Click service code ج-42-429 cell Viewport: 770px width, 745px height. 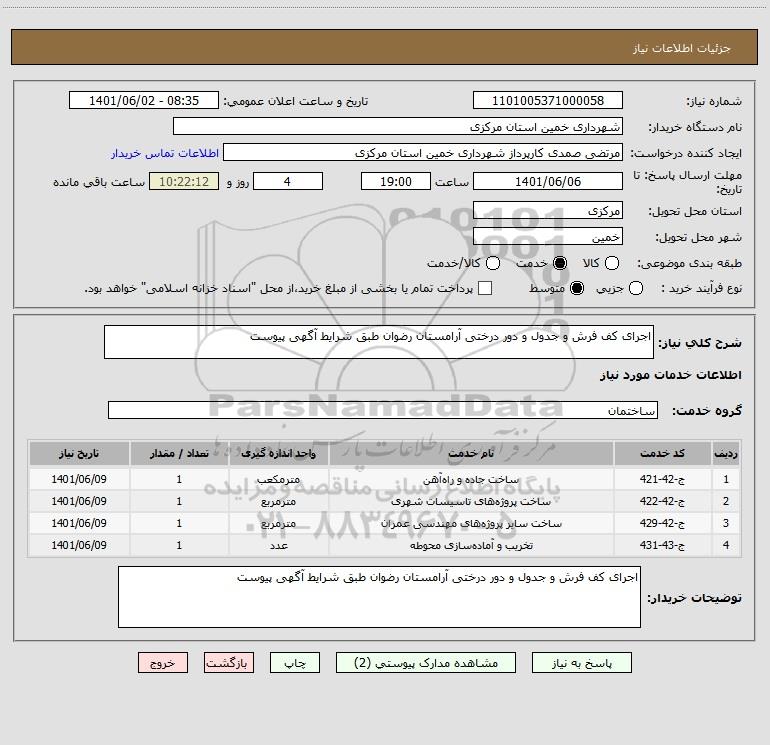coord(662,524)
